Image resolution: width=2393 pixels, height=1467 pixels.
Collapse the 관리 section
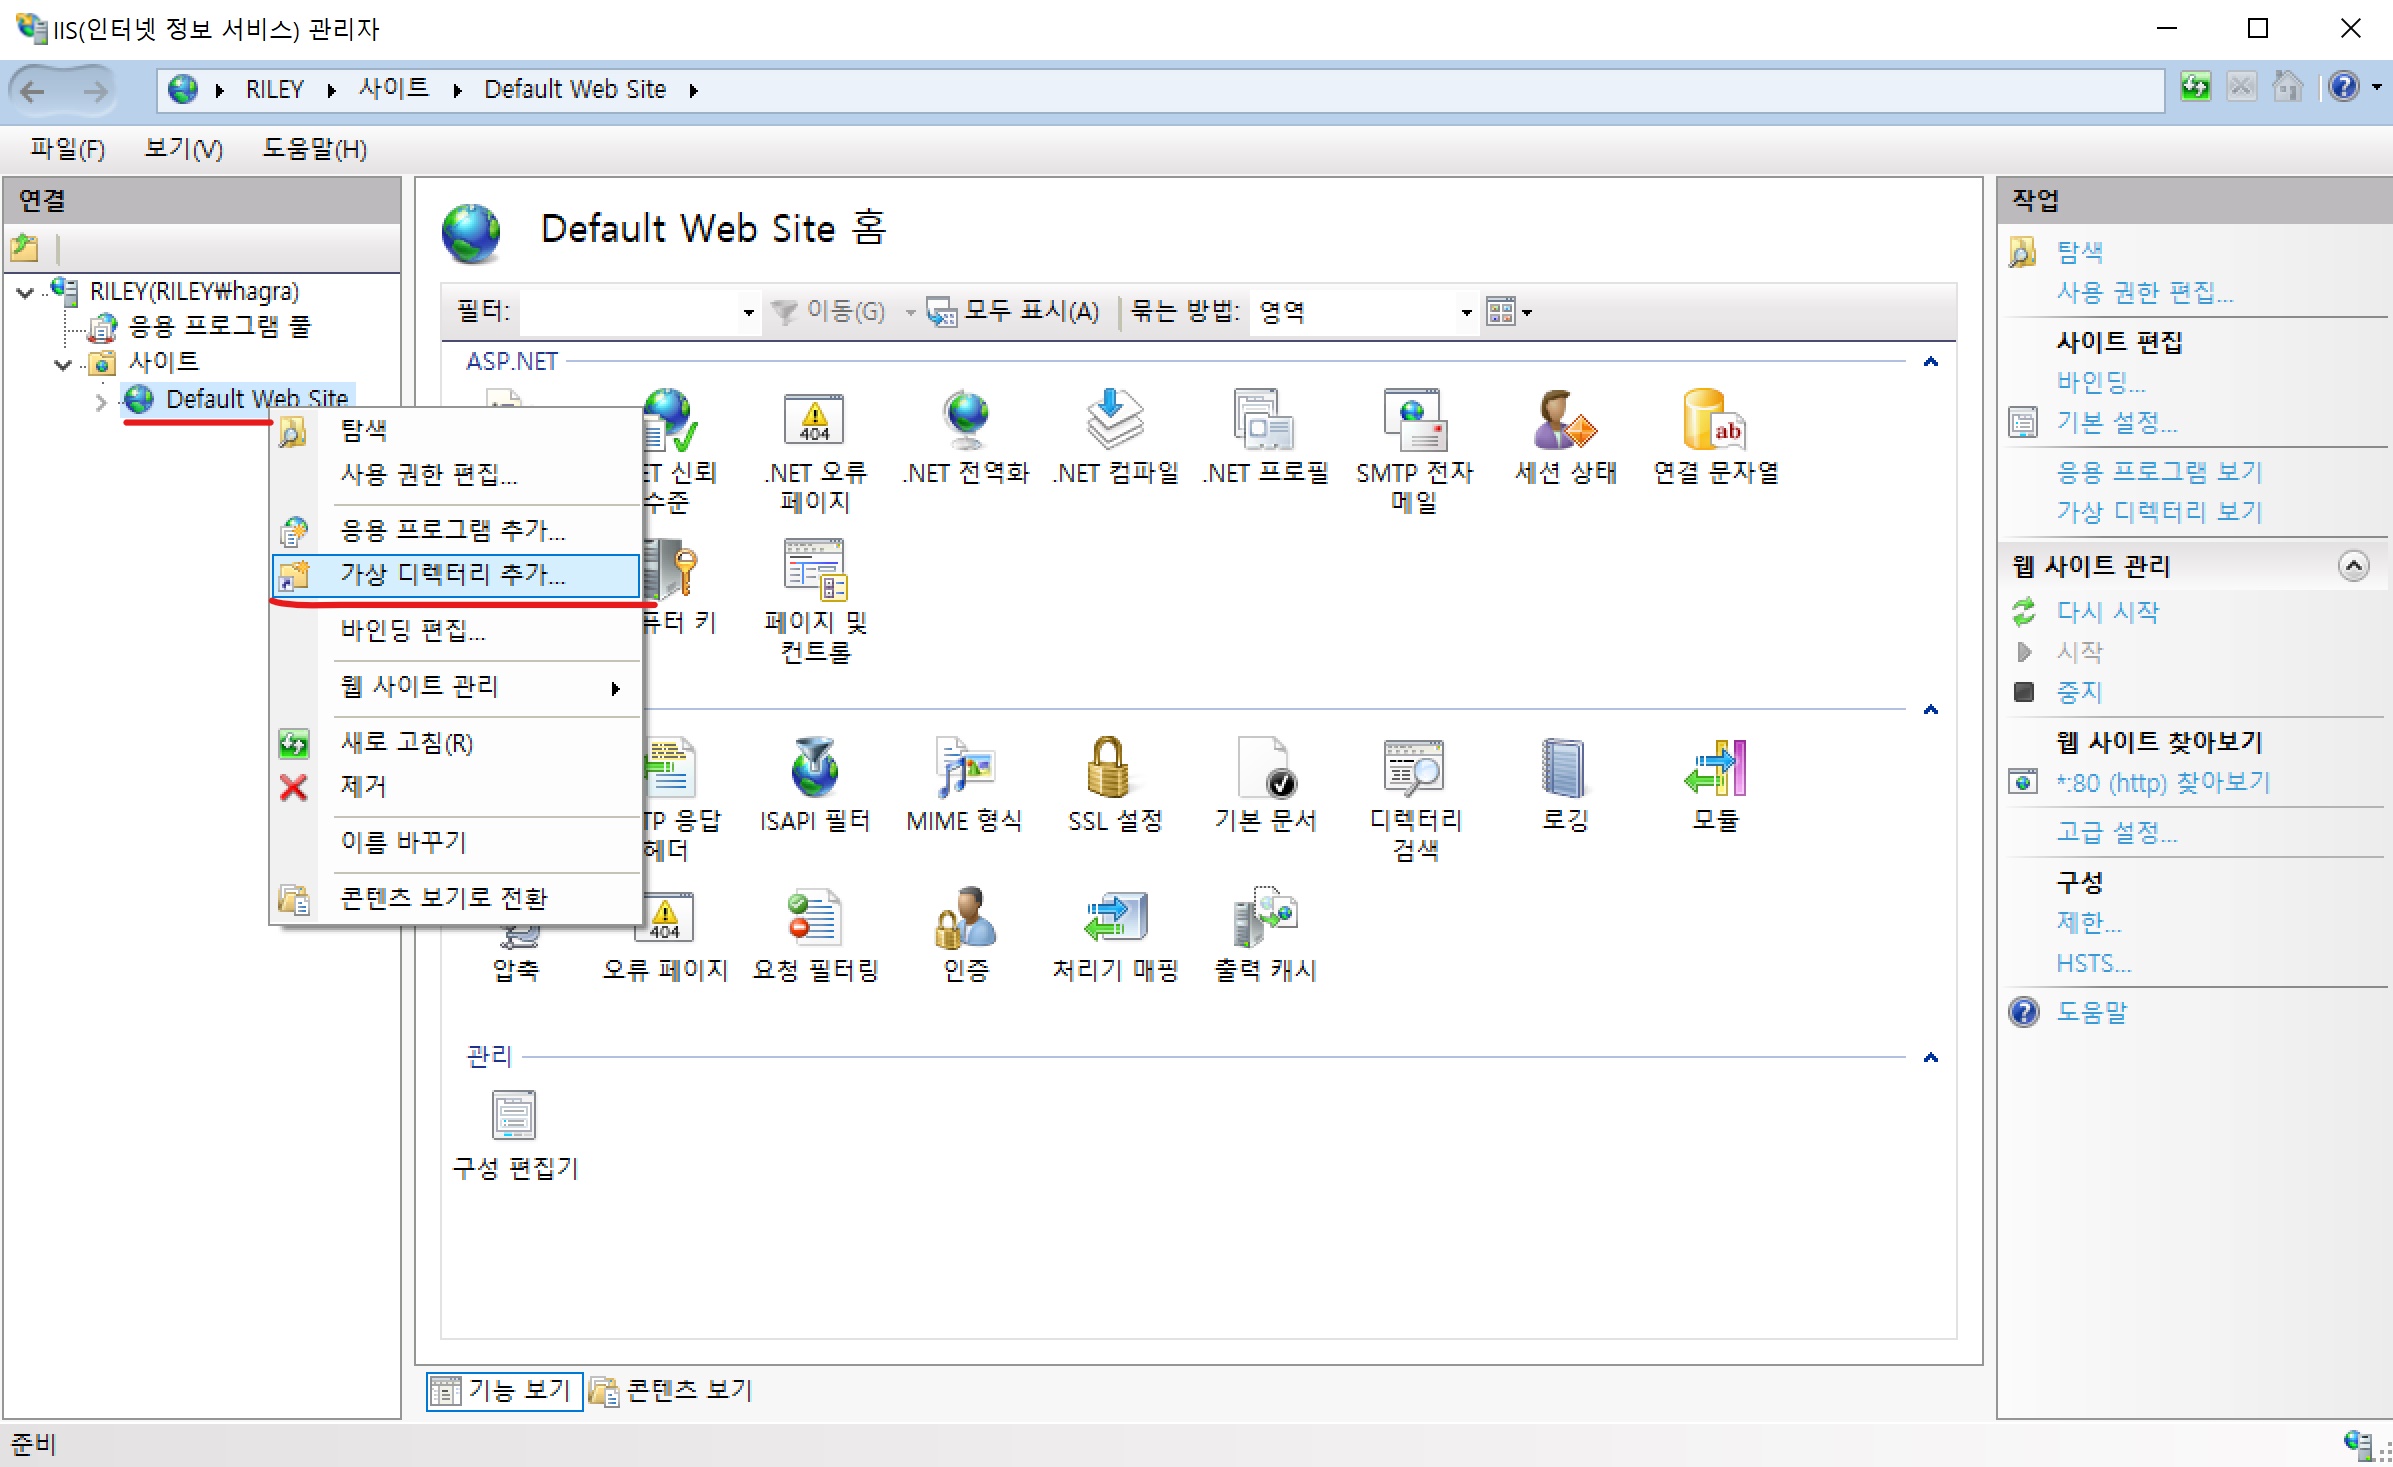(1930, 1058)
